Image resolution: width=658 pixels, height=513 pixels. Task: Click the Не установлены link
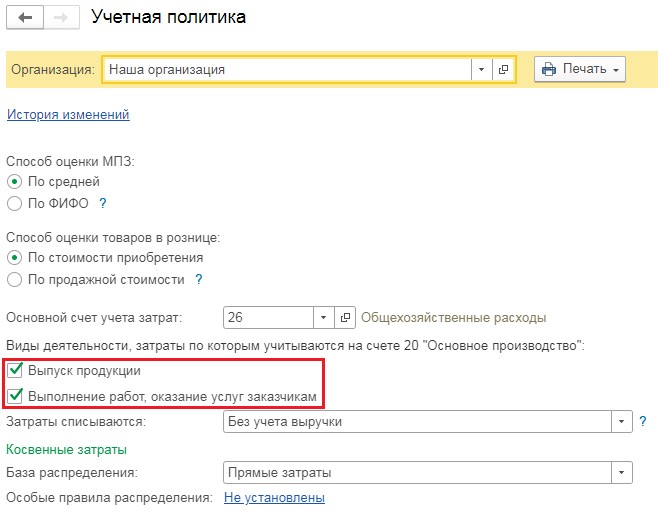(274, 497)
